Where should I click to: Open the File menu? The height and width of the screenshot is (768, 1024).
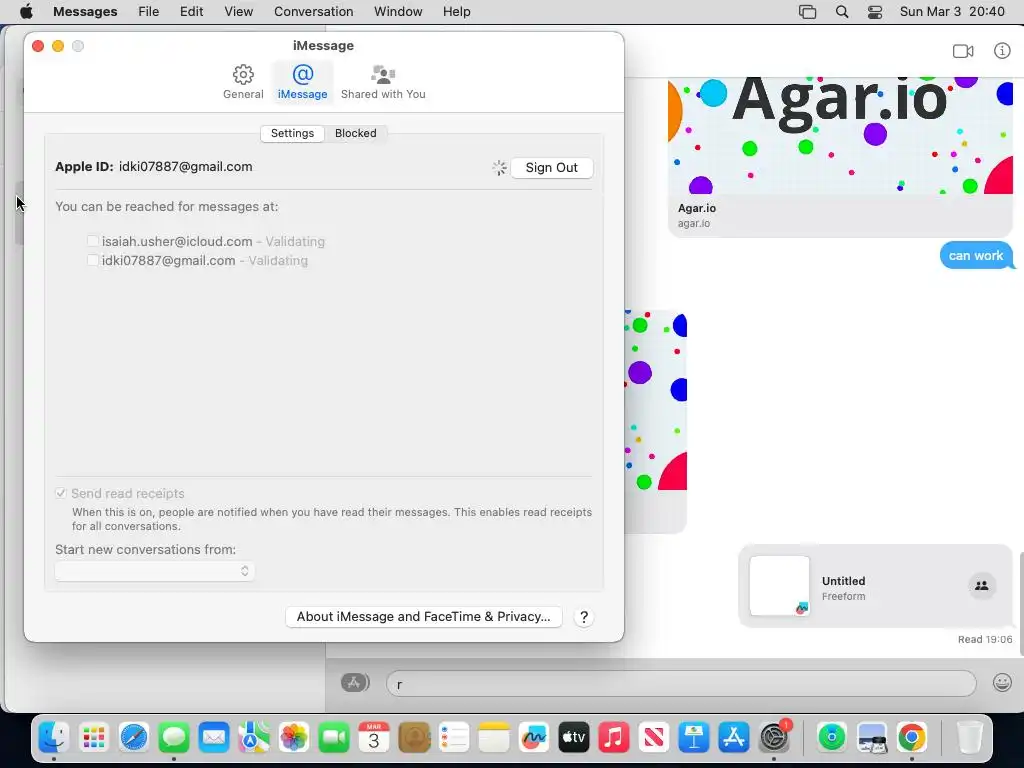[149, 12]
